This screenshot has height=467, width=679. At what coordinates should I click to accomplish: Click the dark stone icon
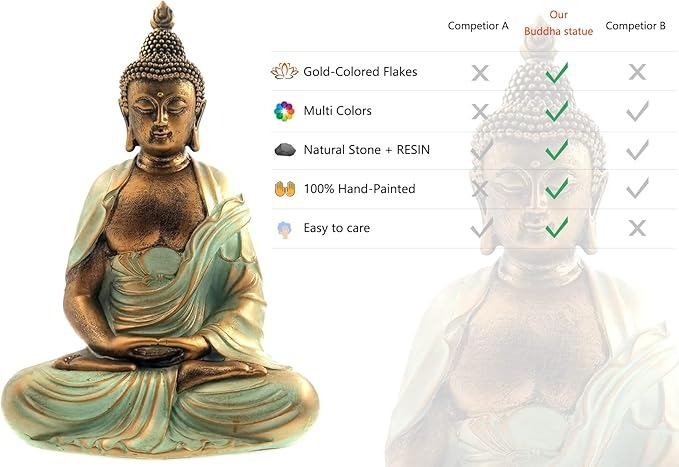pos(285,150)
